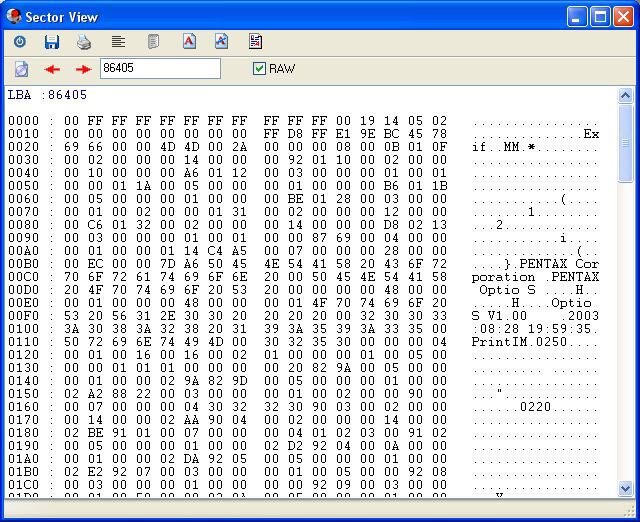Go to next sector with right red arrow
Viewport: 640px width, 522px height.
pos(83,69)
